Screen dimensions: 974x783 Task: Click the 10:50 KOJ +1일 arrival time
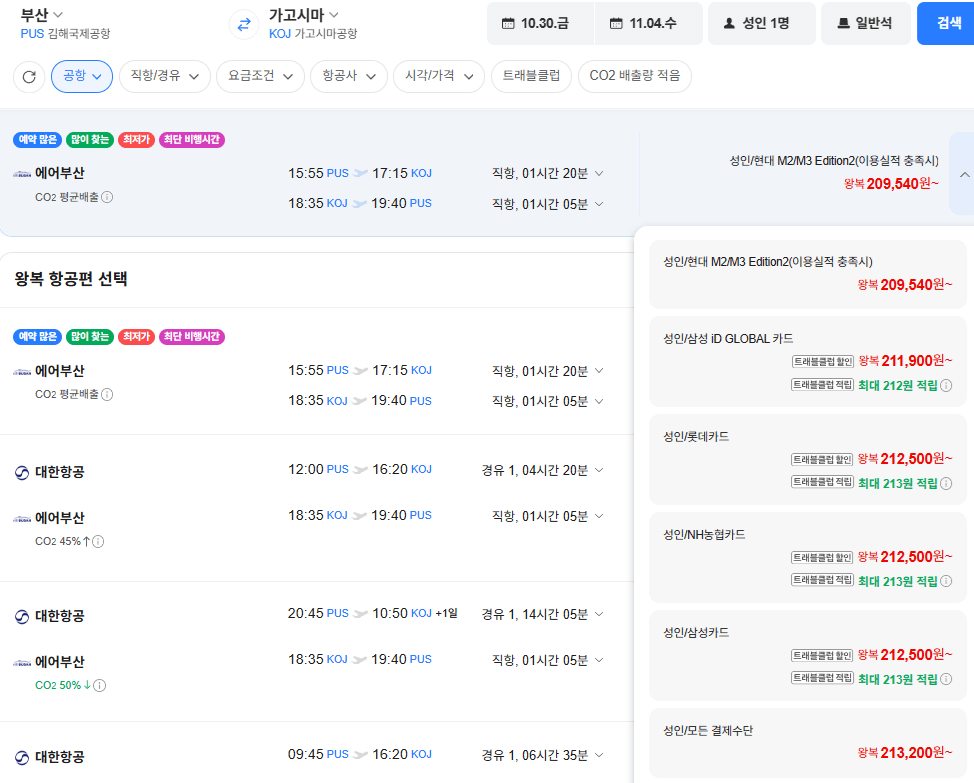(x=414, y=613)
